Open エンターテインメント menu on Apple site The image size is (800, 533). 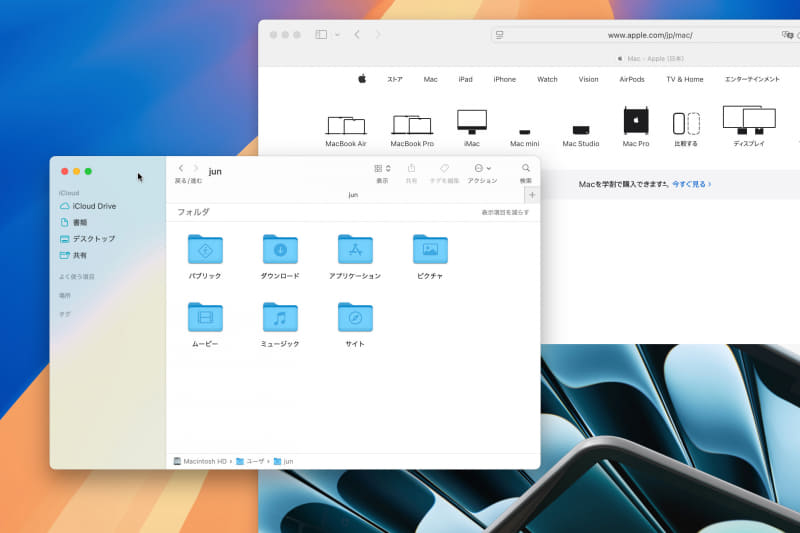(752, 79)
